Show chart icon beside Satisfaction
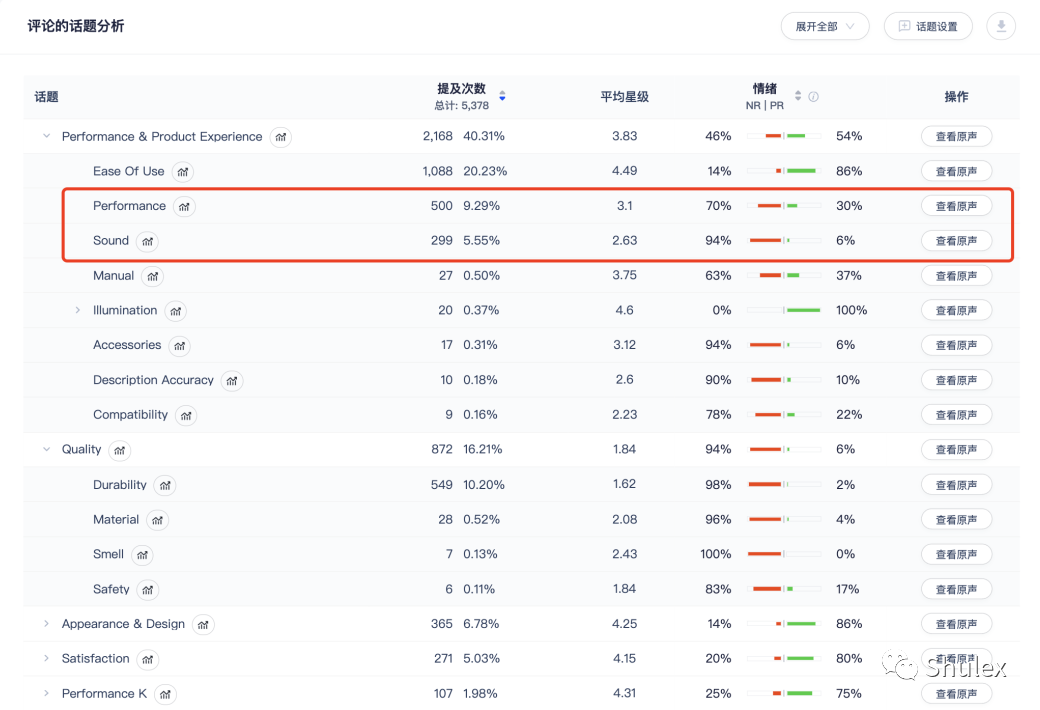 pos(147,660)
